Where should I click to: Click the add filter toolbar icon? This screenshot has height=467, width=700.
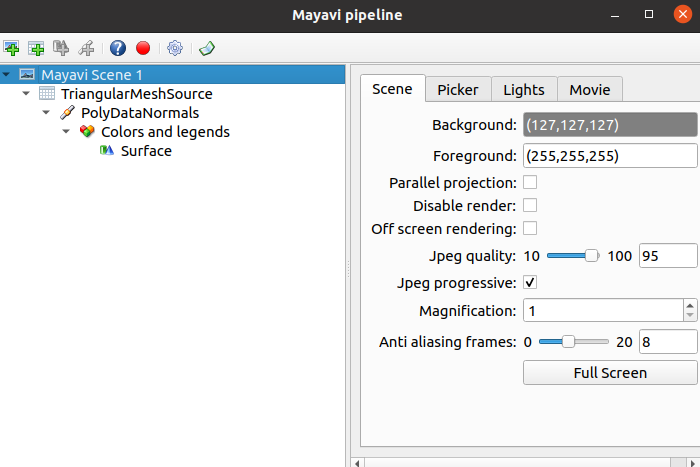pyautogui.click(x=86, y=48)
